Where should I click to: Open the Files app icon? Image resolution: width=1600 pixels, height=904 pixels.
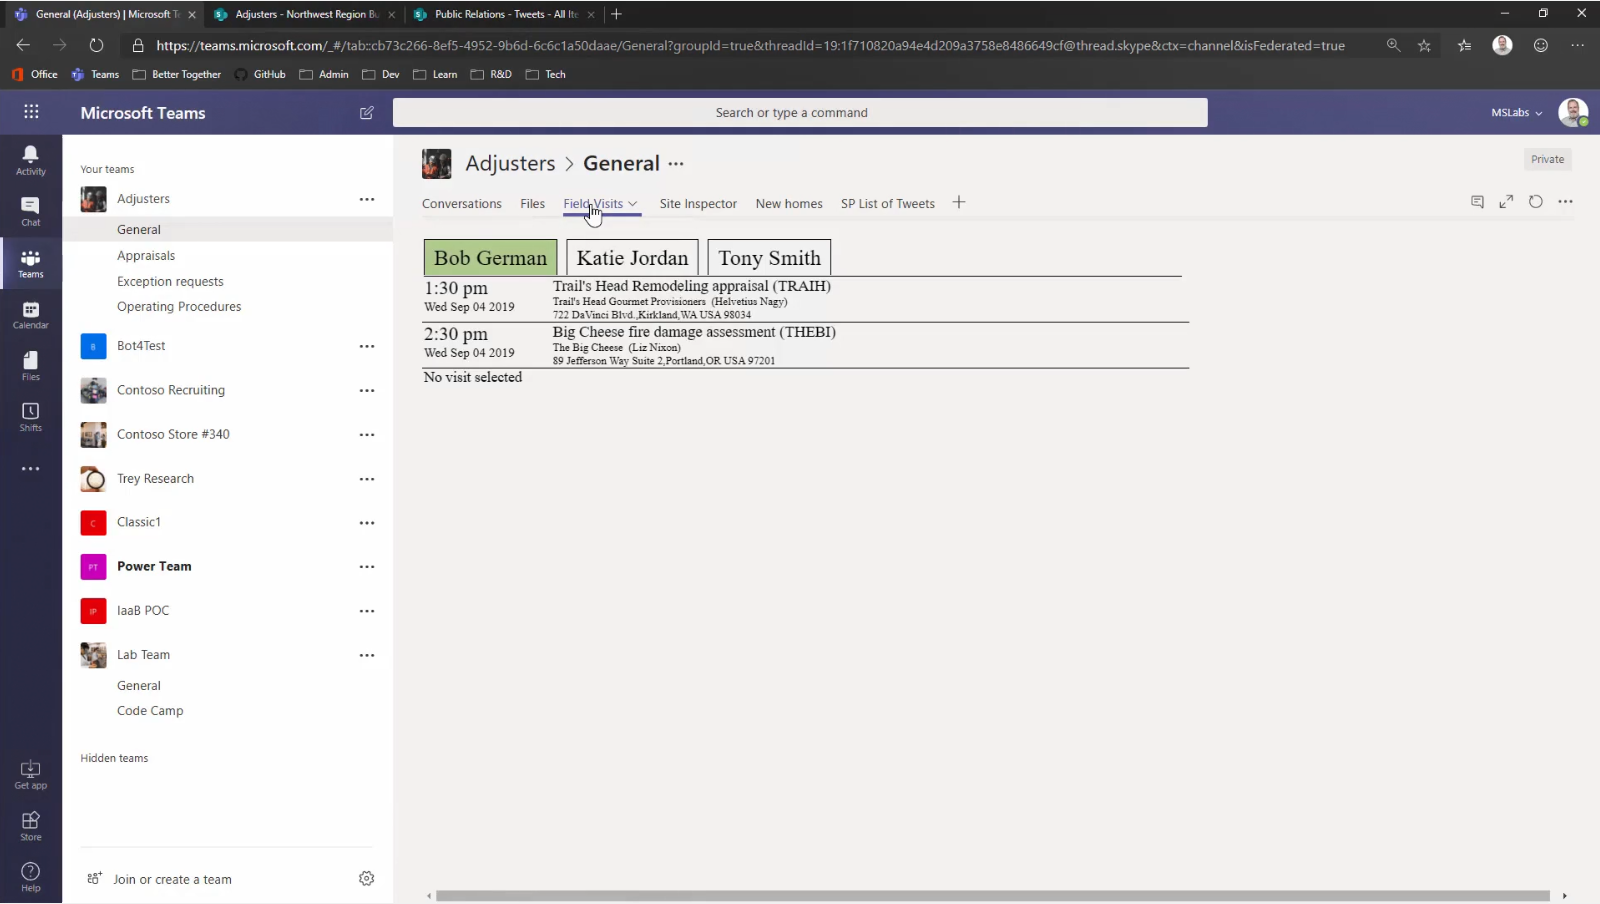(x=31, y=366)
